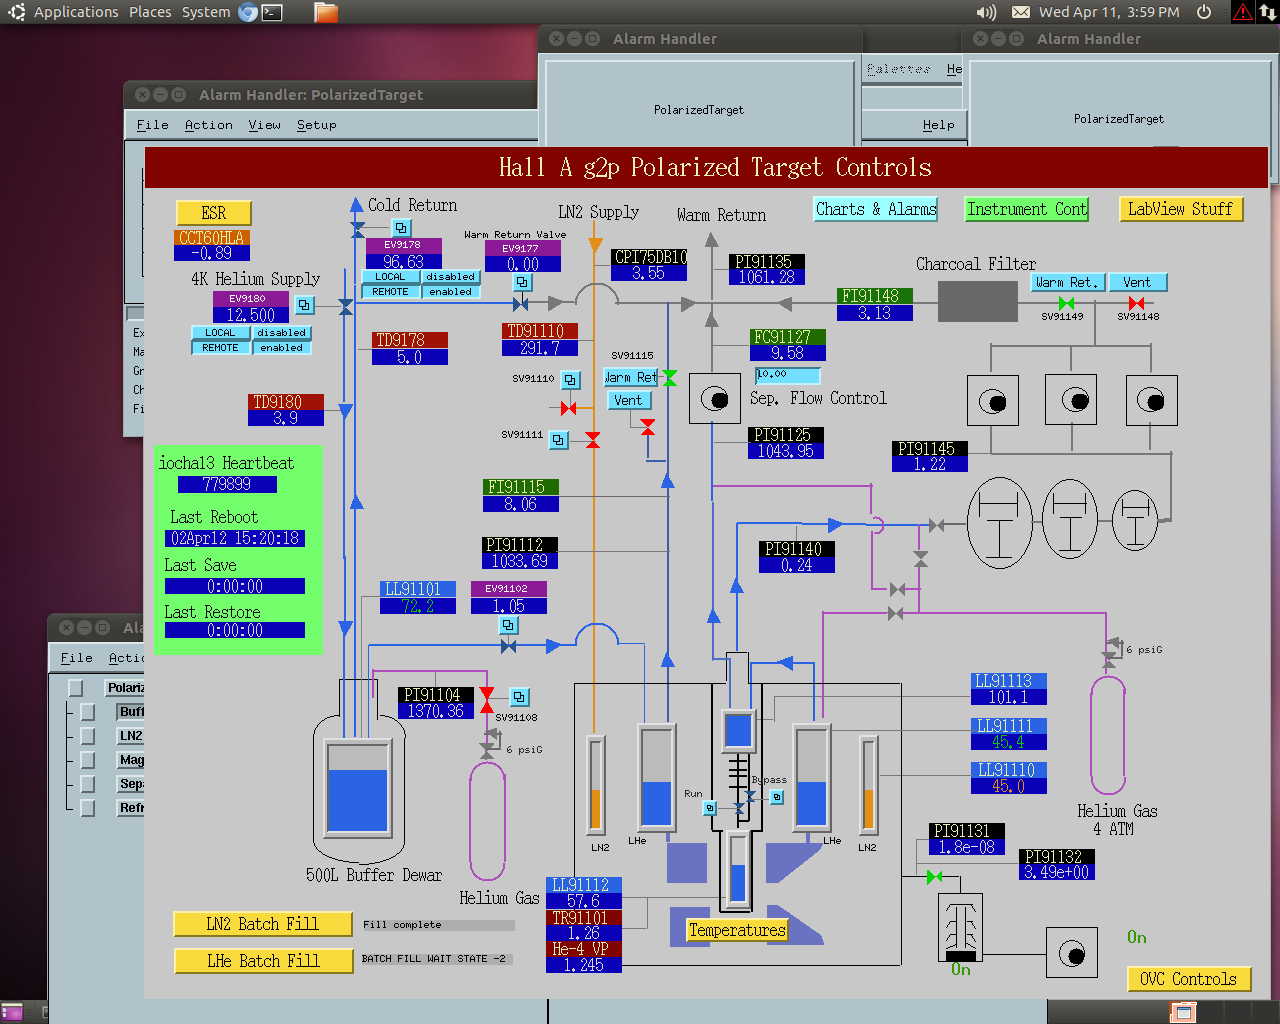This screenshot has width=1280, height=1024.
Task: Open File menu in lower Alarm Handler window
Action: coord(76,658)
